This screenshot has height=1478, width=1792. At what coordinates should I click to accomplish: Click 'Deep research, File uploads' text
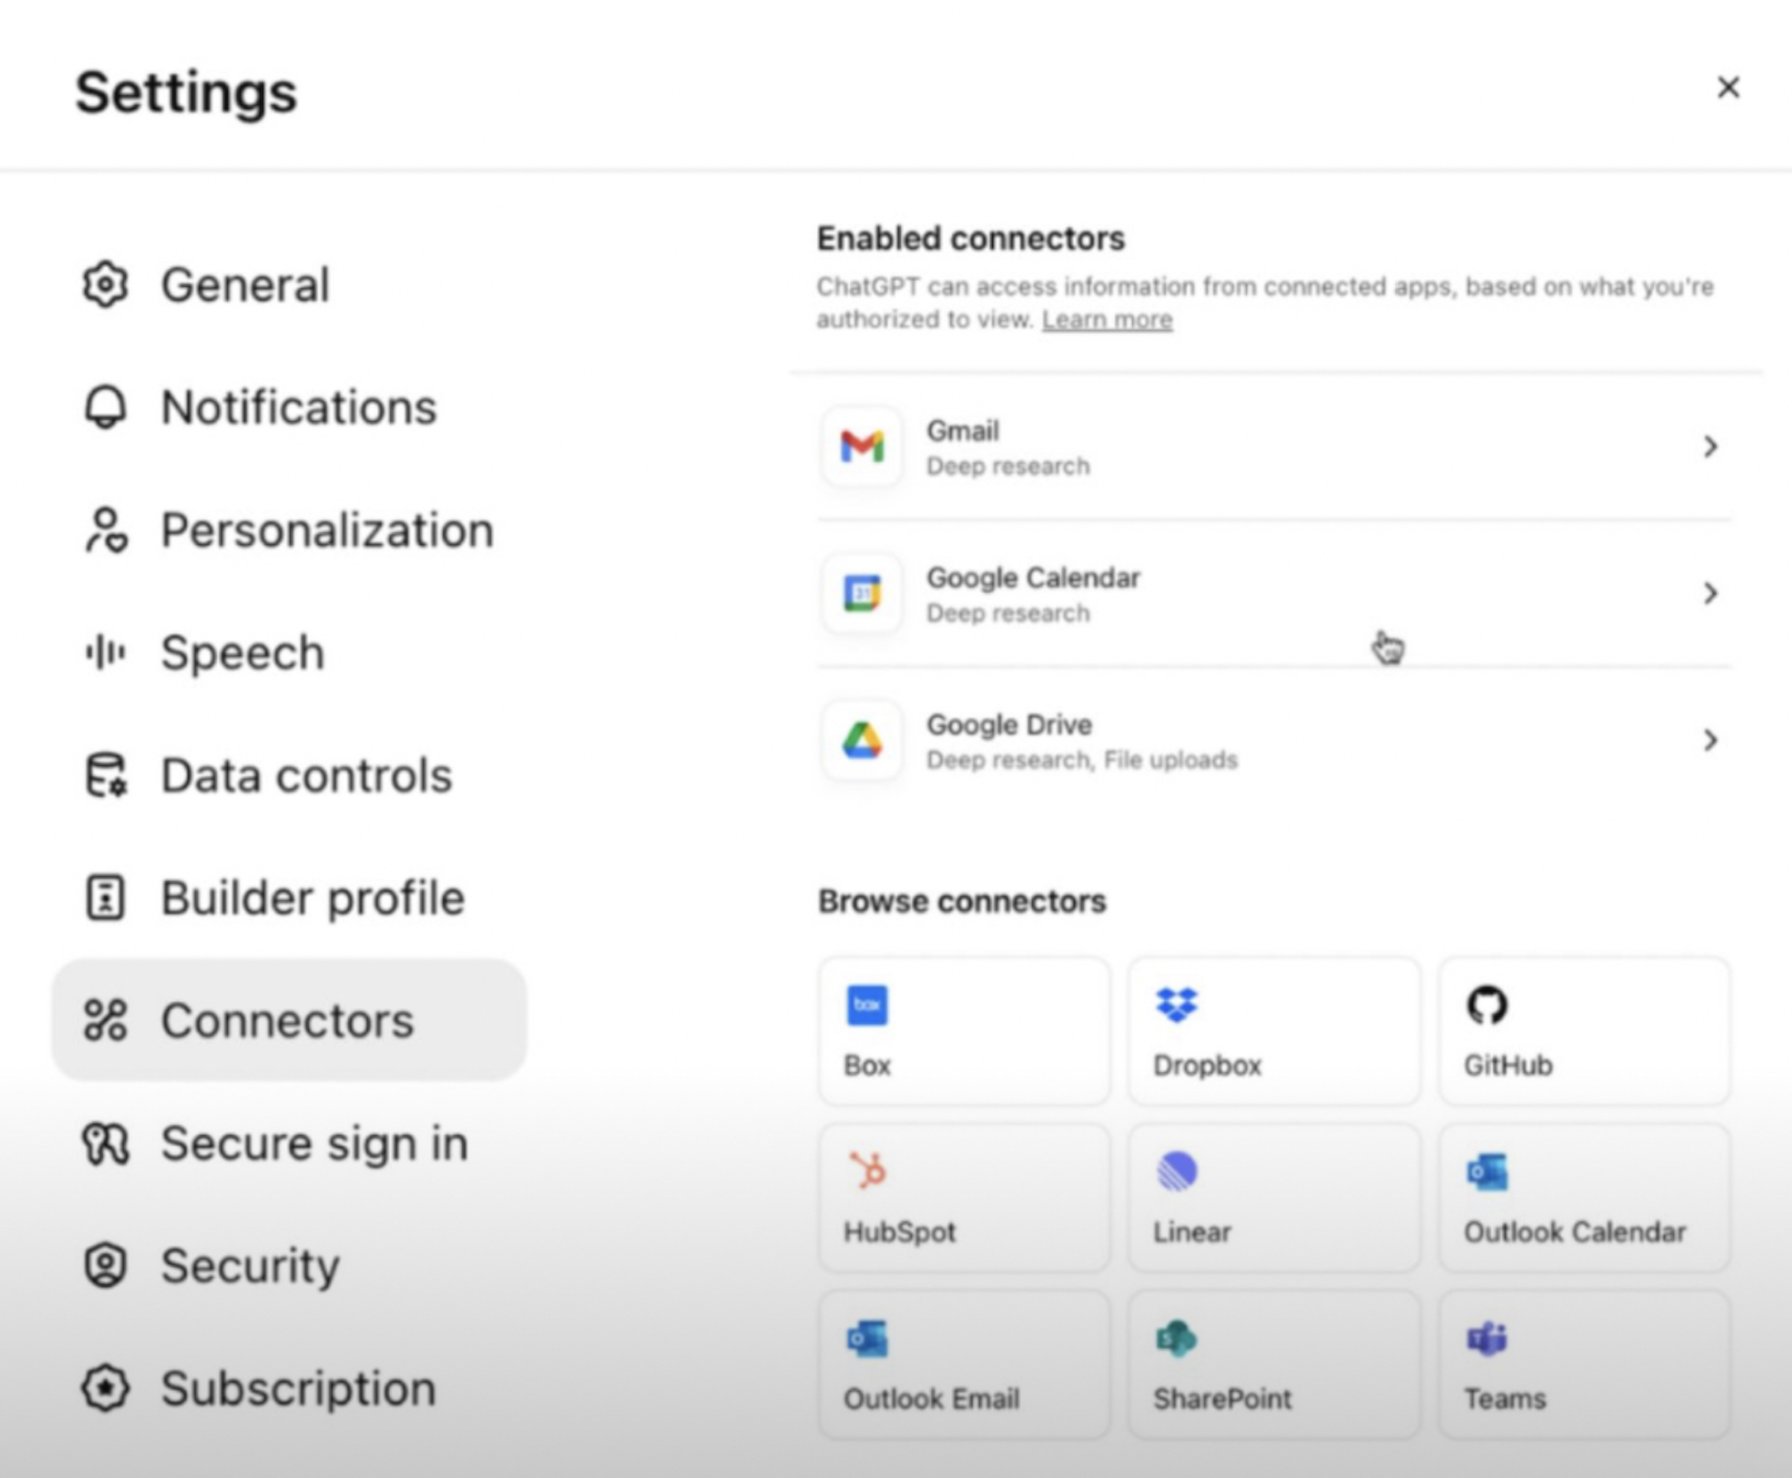pos(1082,761)
